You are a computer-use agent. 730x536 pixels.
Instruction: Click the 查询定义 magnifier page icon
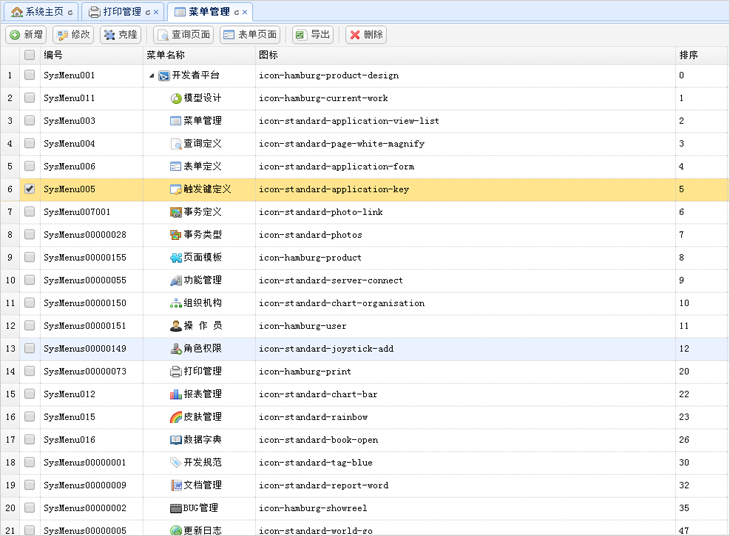176,144
